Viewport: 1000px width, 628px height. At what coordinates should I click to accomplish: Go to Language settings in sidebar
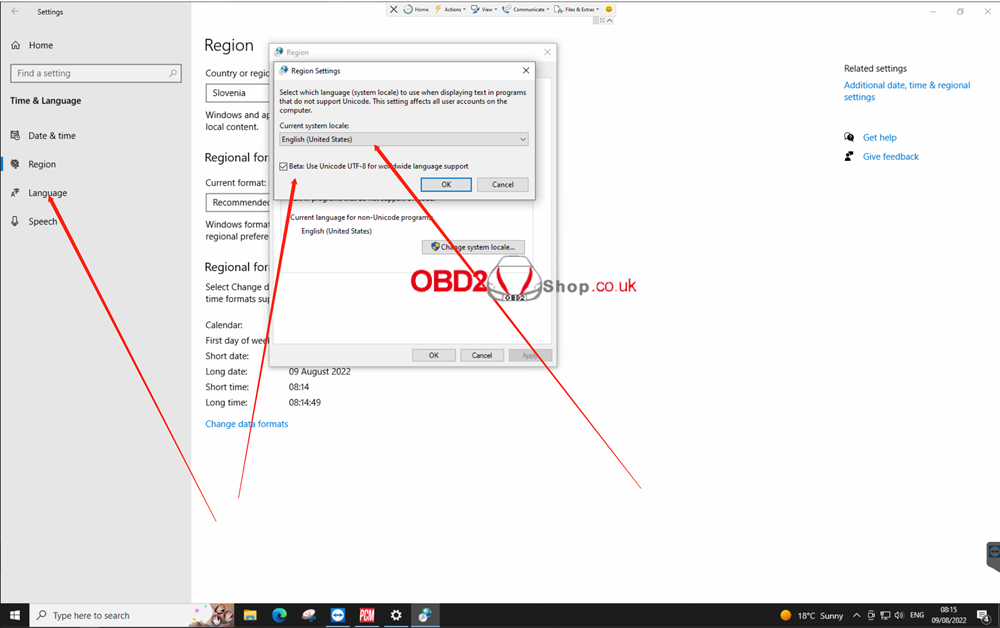(x=47, y=193)
